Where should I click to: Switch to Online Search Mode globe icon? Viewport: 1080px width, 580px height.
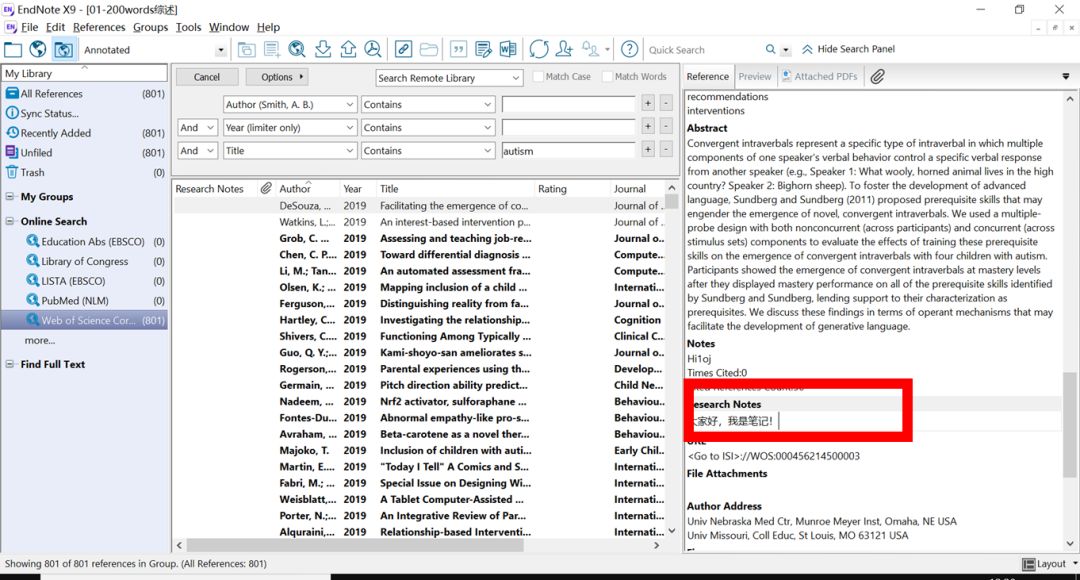pyautogui.click(x=38, y=50)
